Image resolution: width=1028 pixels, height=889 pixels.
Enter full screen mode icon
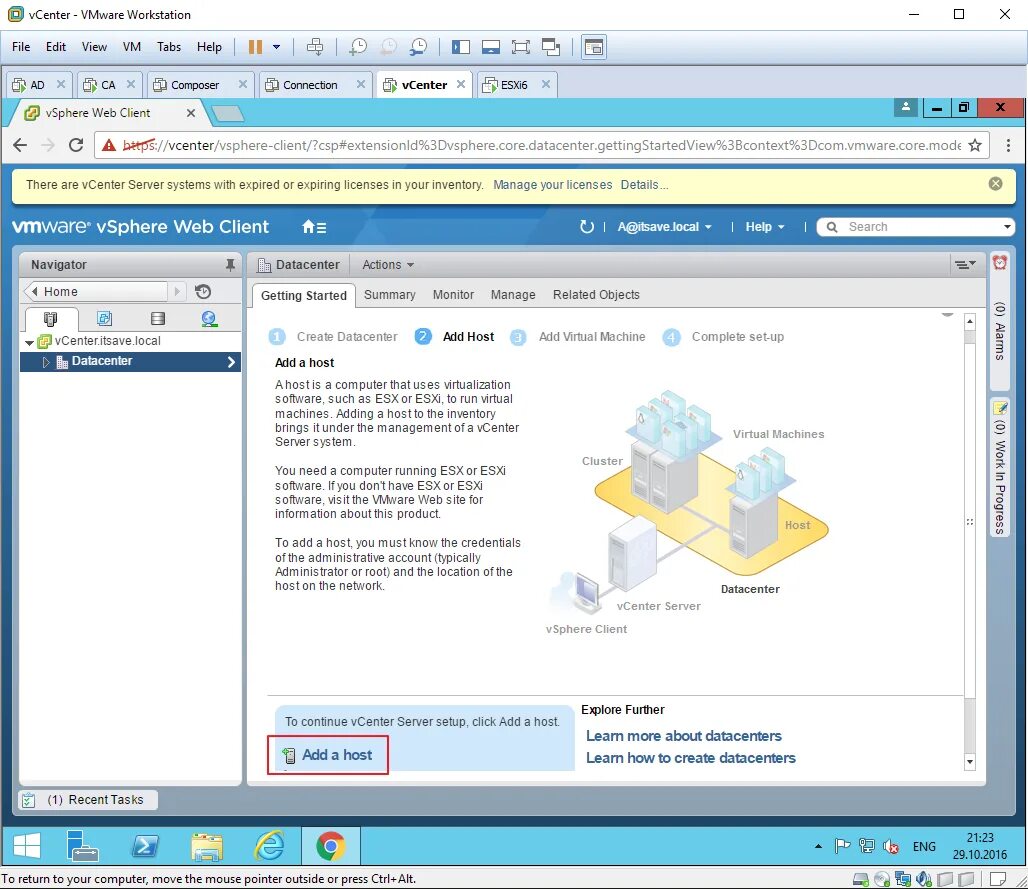(x=521, y=47)
